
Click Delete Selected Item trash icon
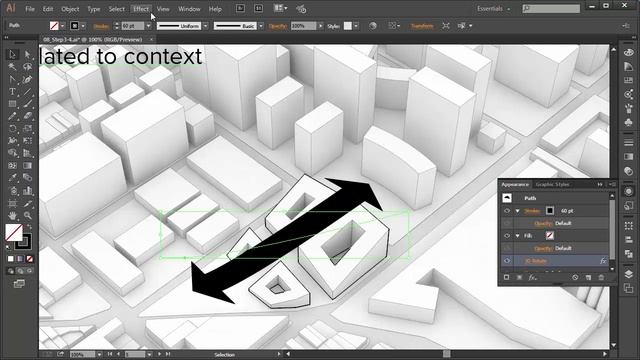click(601, 278)
